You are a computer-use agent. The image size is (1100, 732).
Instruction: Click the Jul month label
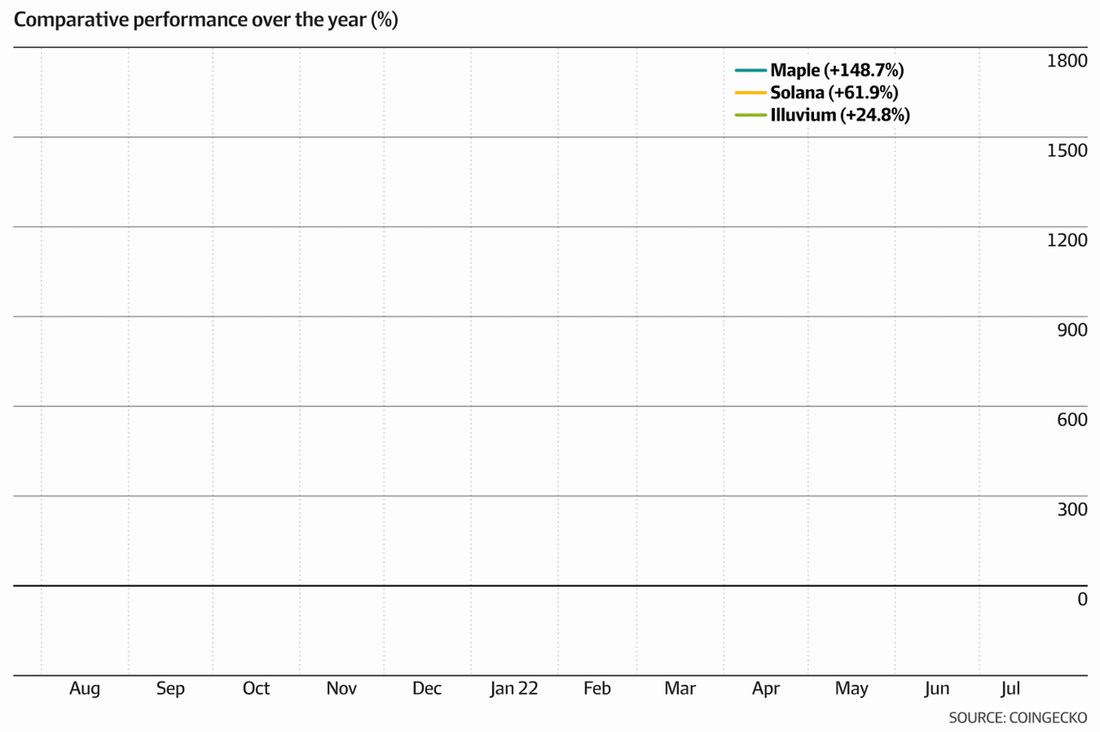[1010, 689]
